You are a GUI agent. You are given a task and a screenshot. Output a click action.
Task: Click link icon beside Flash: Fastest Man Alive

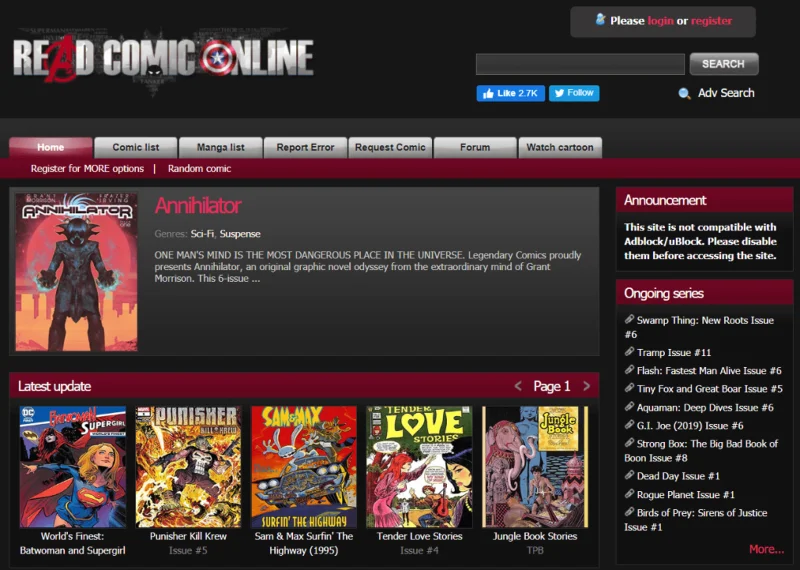(630, 370)
